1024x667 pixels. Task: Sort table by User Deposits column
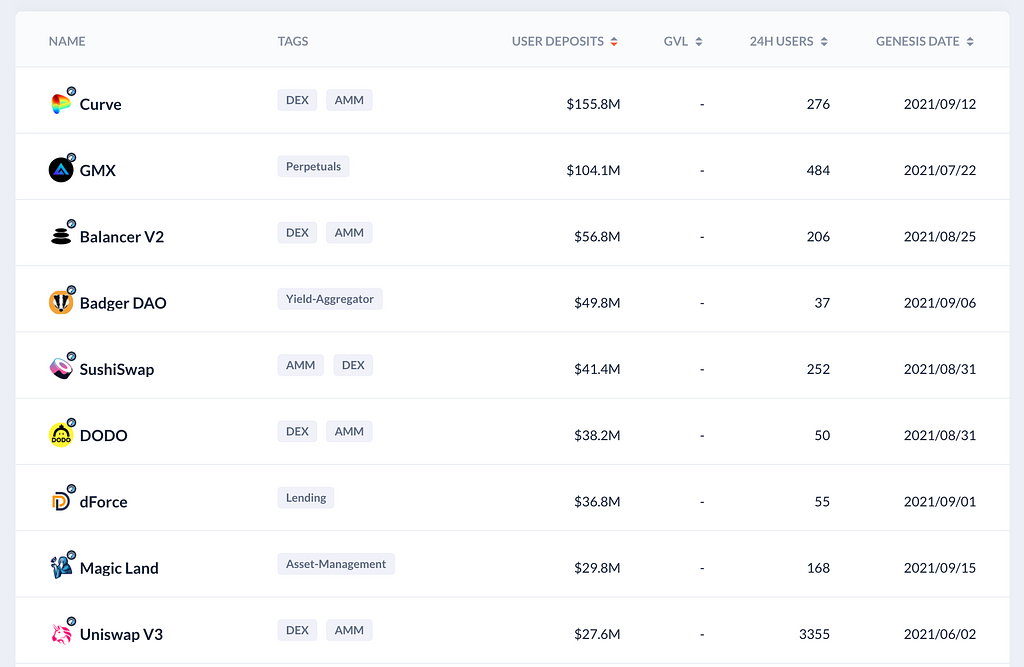pos(565,42)
